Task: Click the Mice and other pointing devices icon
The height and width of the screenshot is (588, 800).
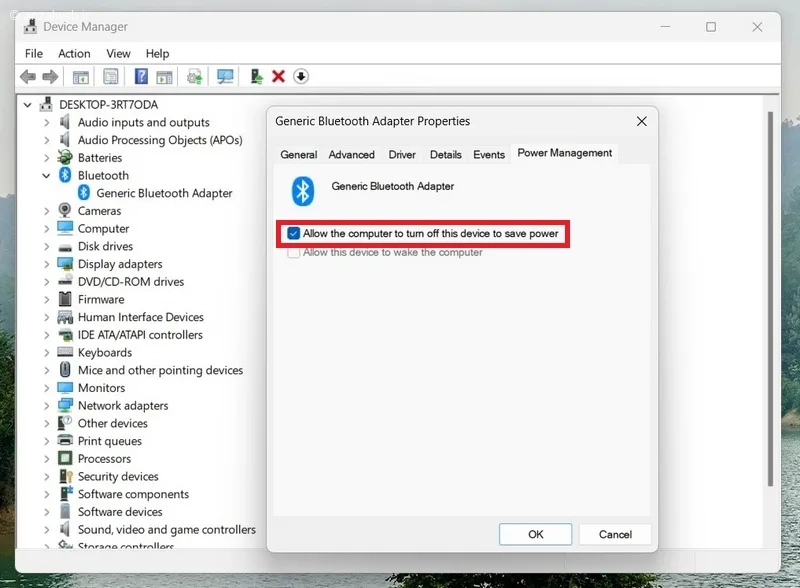Action: 65,370
